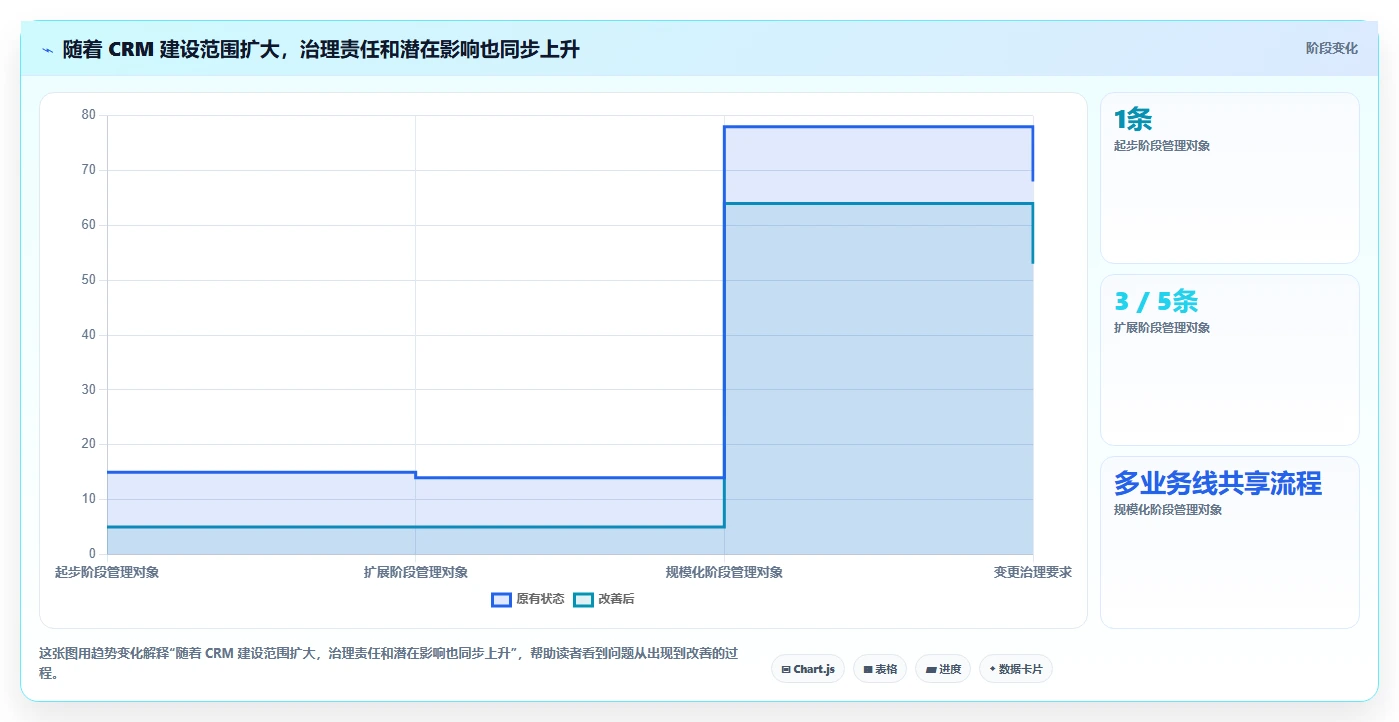Click the 扩展阶段管理对象 caption under 3 / 5条
The width and height of the screenshot is (1399, 722).
(x=1162, y=328)
